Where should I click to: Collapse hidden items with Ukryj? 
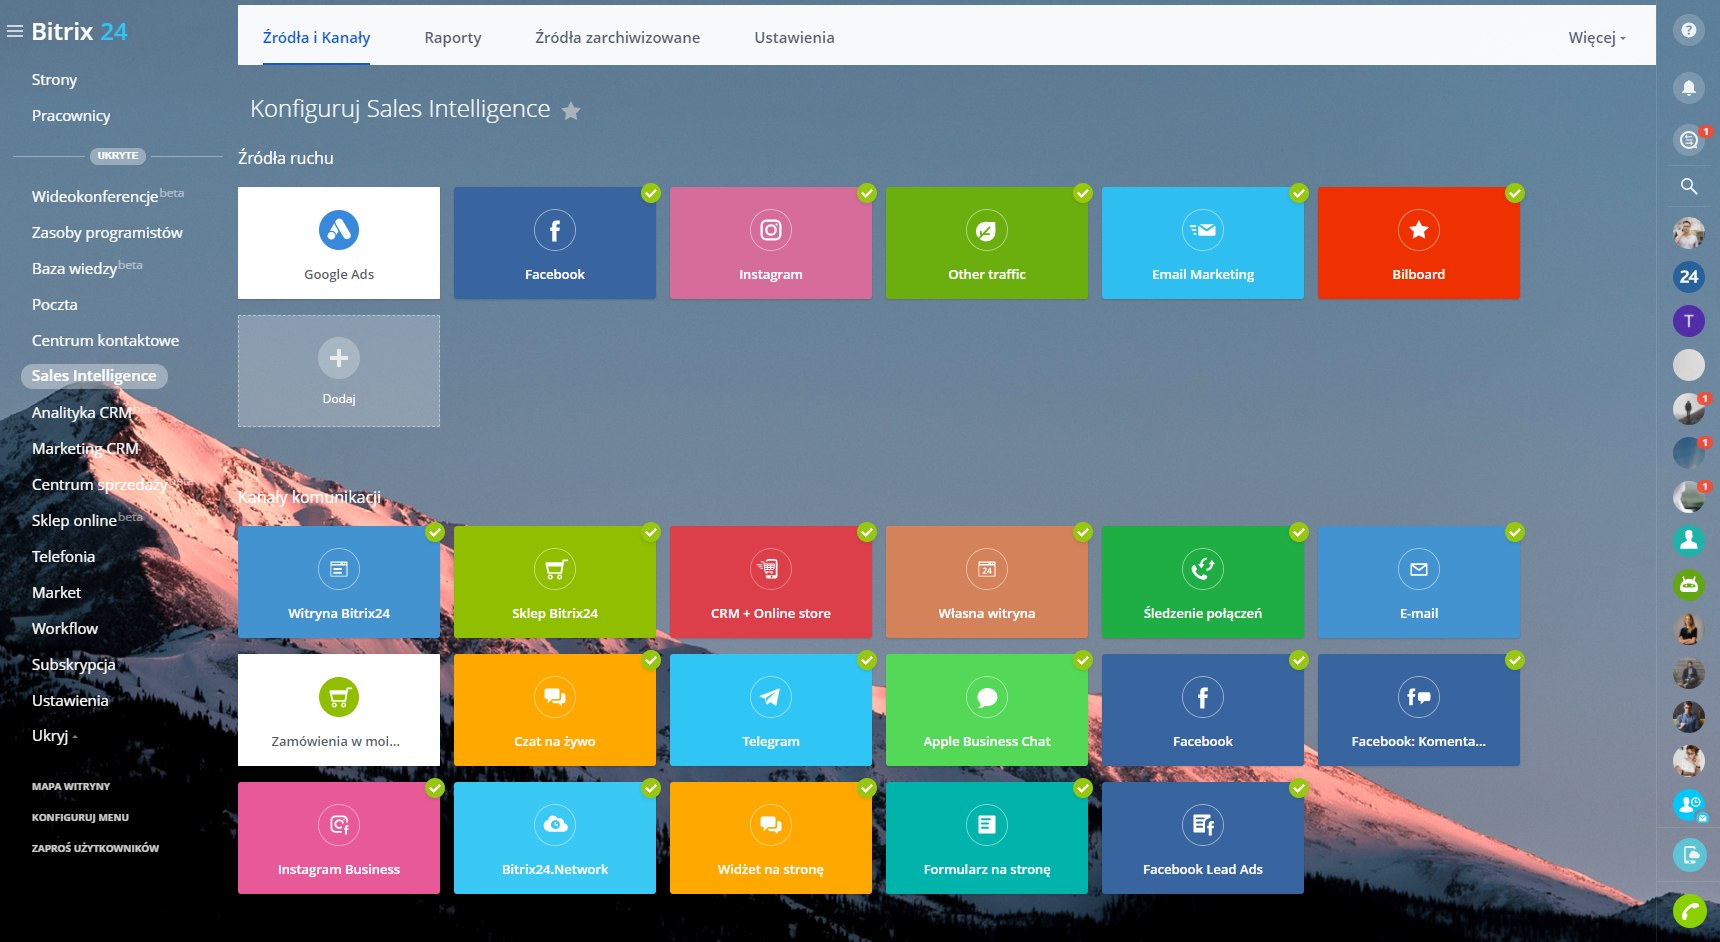54,736
